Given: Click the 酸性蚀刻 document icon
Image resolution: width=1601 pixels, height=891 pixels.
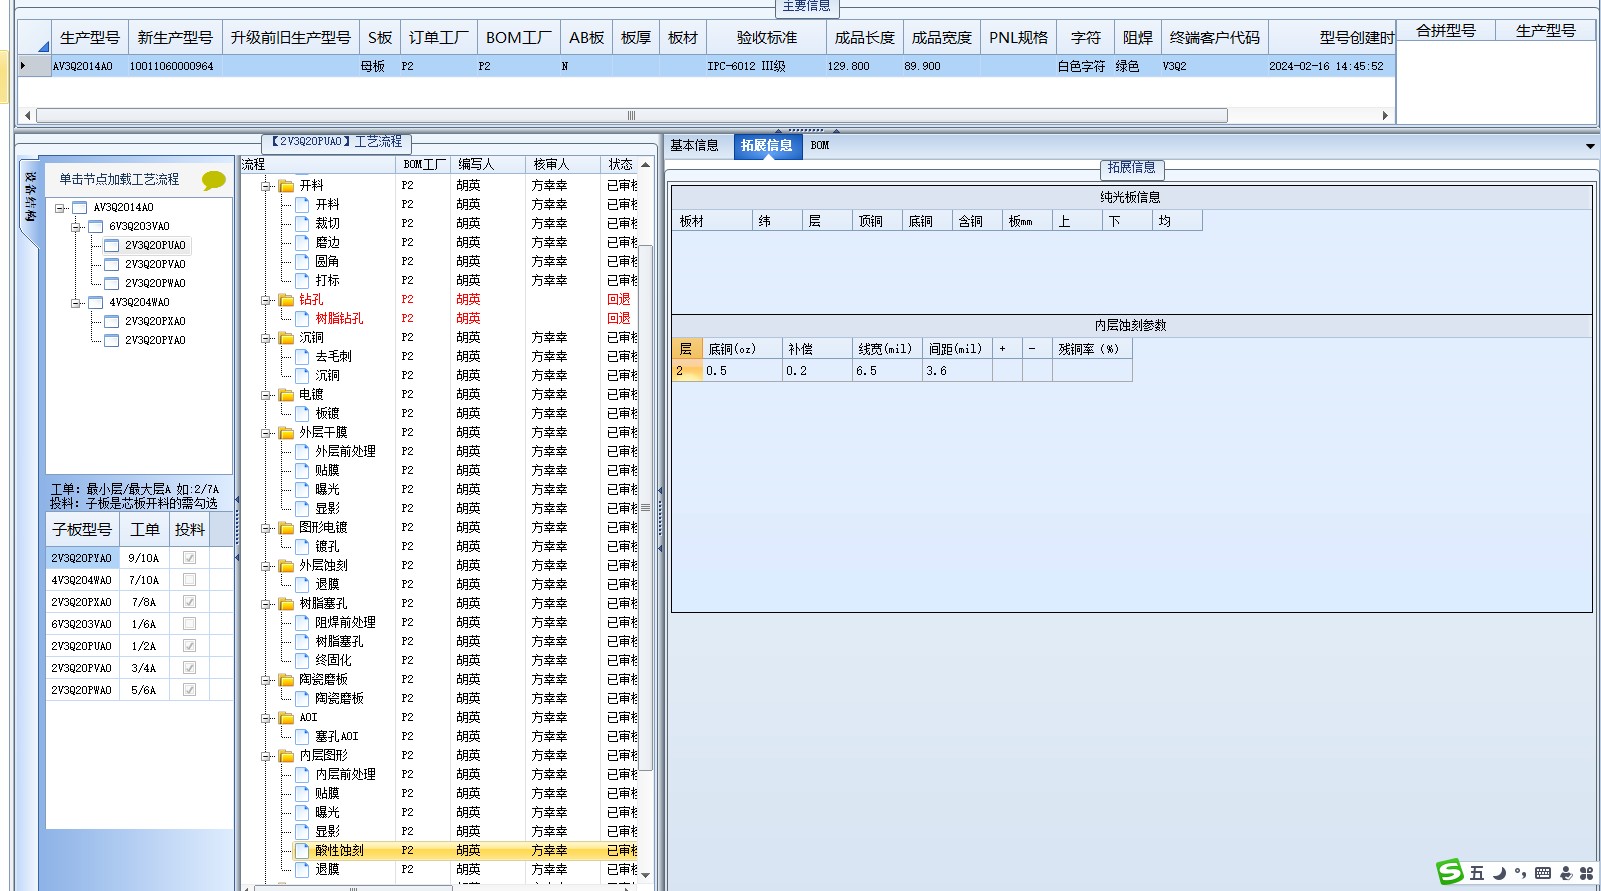Looking at the screenshot, I should click(x=302, y=850).
